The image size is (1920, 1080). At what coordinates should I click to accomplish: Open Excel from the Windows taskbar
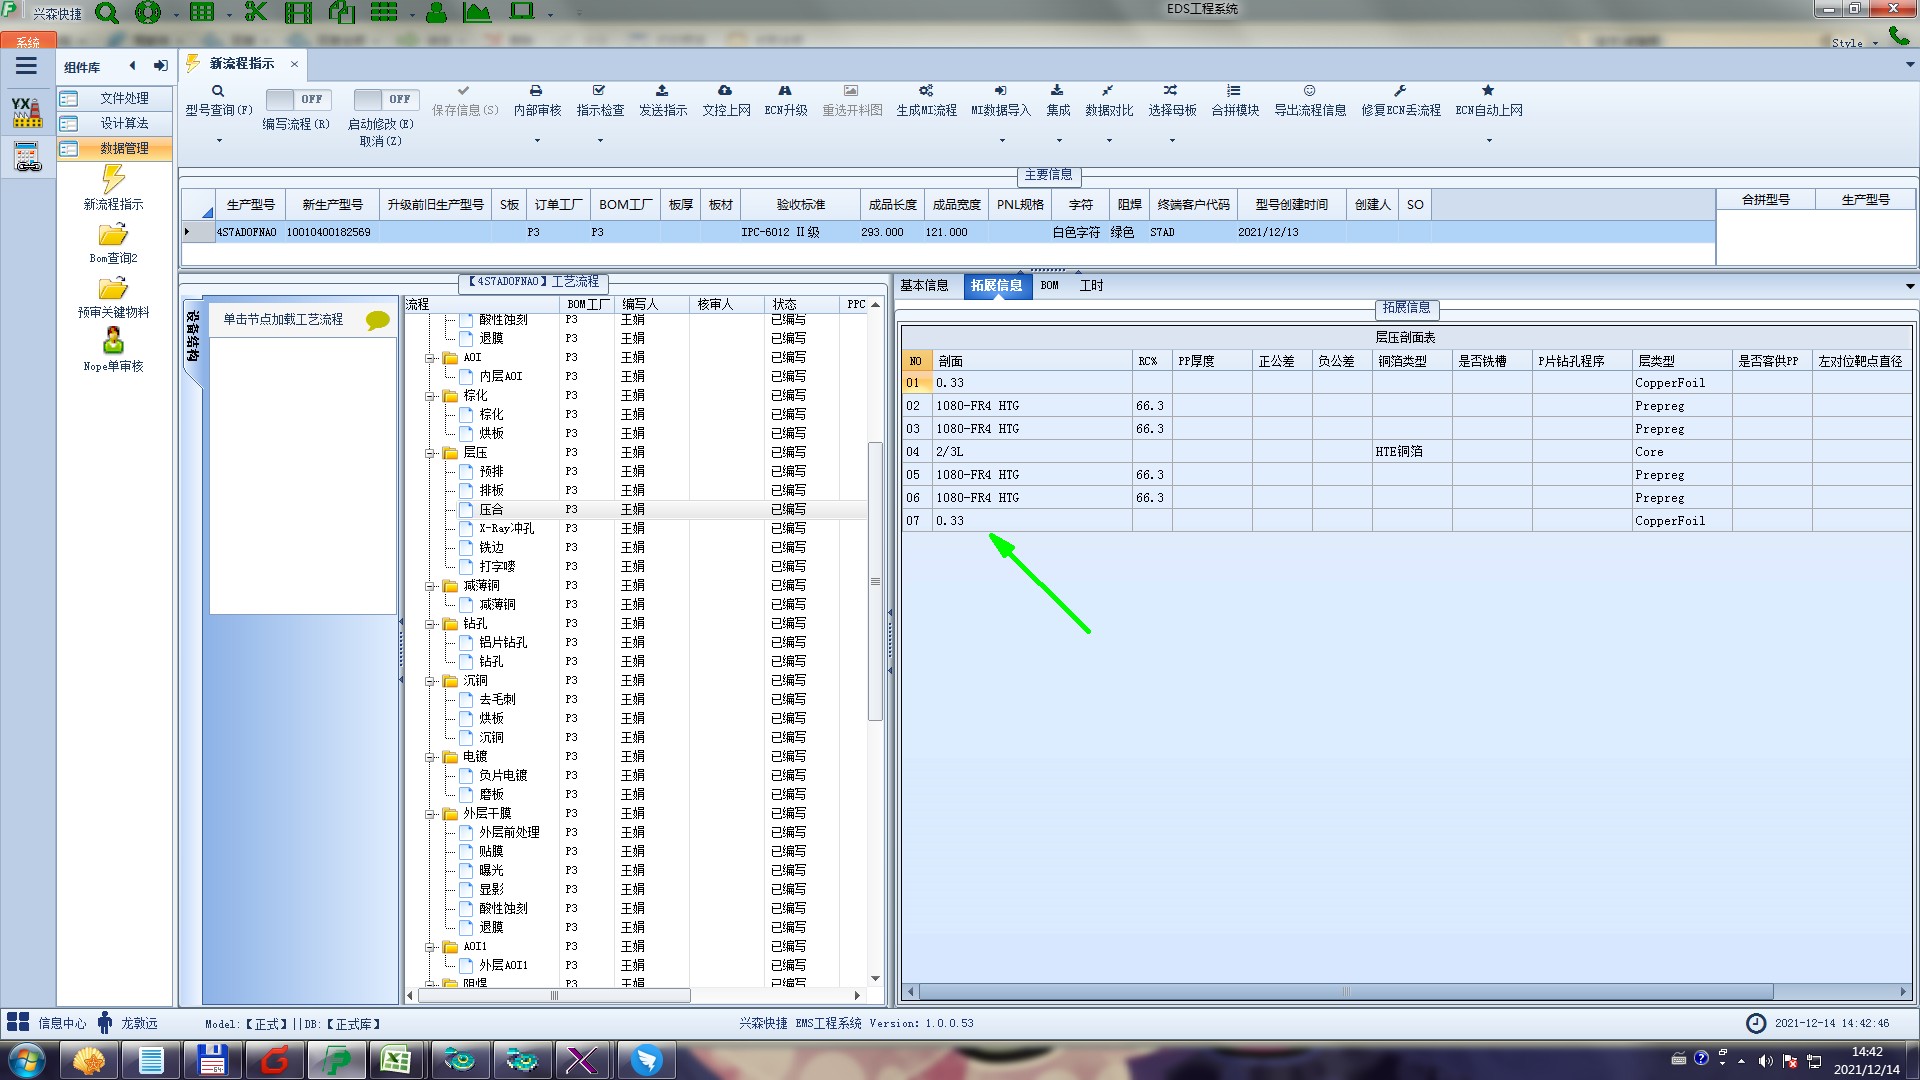(395, 1060)
